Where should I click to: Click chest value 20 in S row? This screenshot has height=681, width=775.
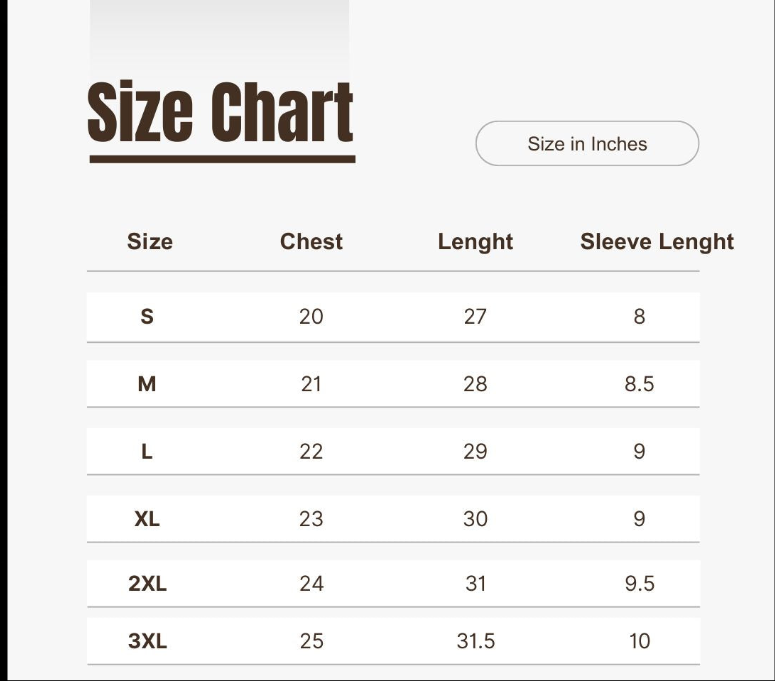click(x=311, y=317)
